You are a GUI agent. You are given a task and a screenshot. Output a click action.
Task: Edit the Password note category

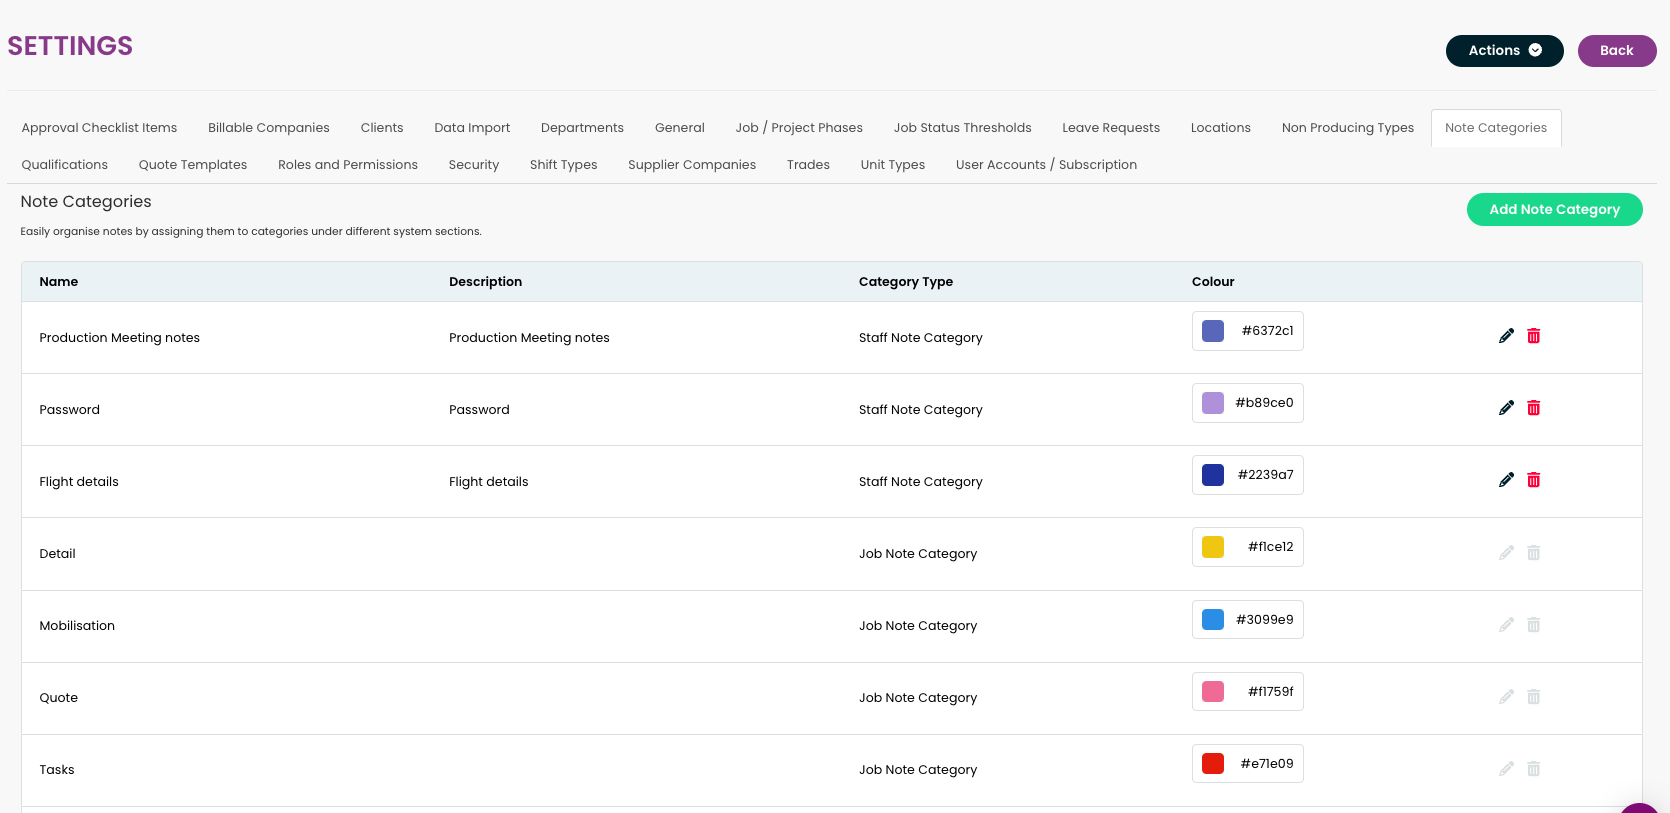pyautogui.click(x=1506, y=408)
